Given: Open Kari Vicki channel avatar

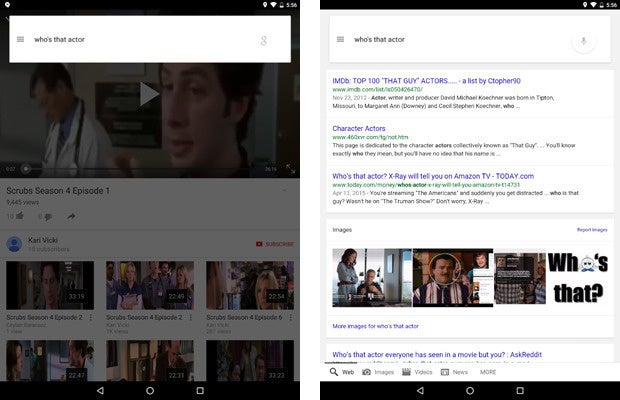Looking at the screenshot, I should [14, 244].
